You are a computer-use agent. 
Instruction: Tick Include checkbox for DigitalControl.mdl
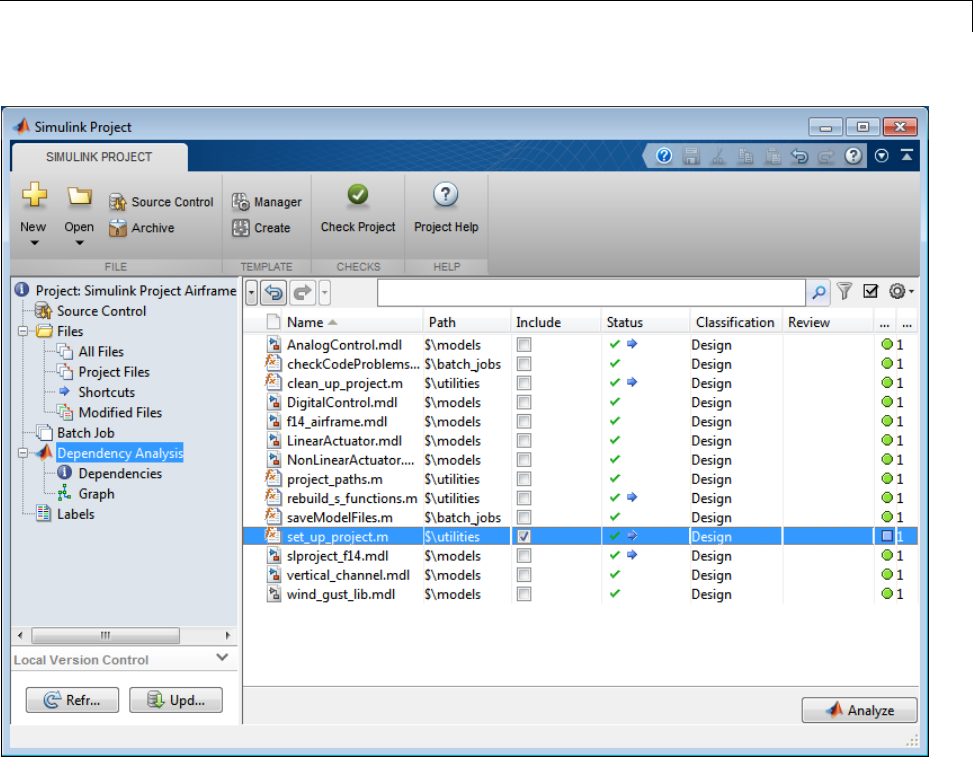point(524,402)
